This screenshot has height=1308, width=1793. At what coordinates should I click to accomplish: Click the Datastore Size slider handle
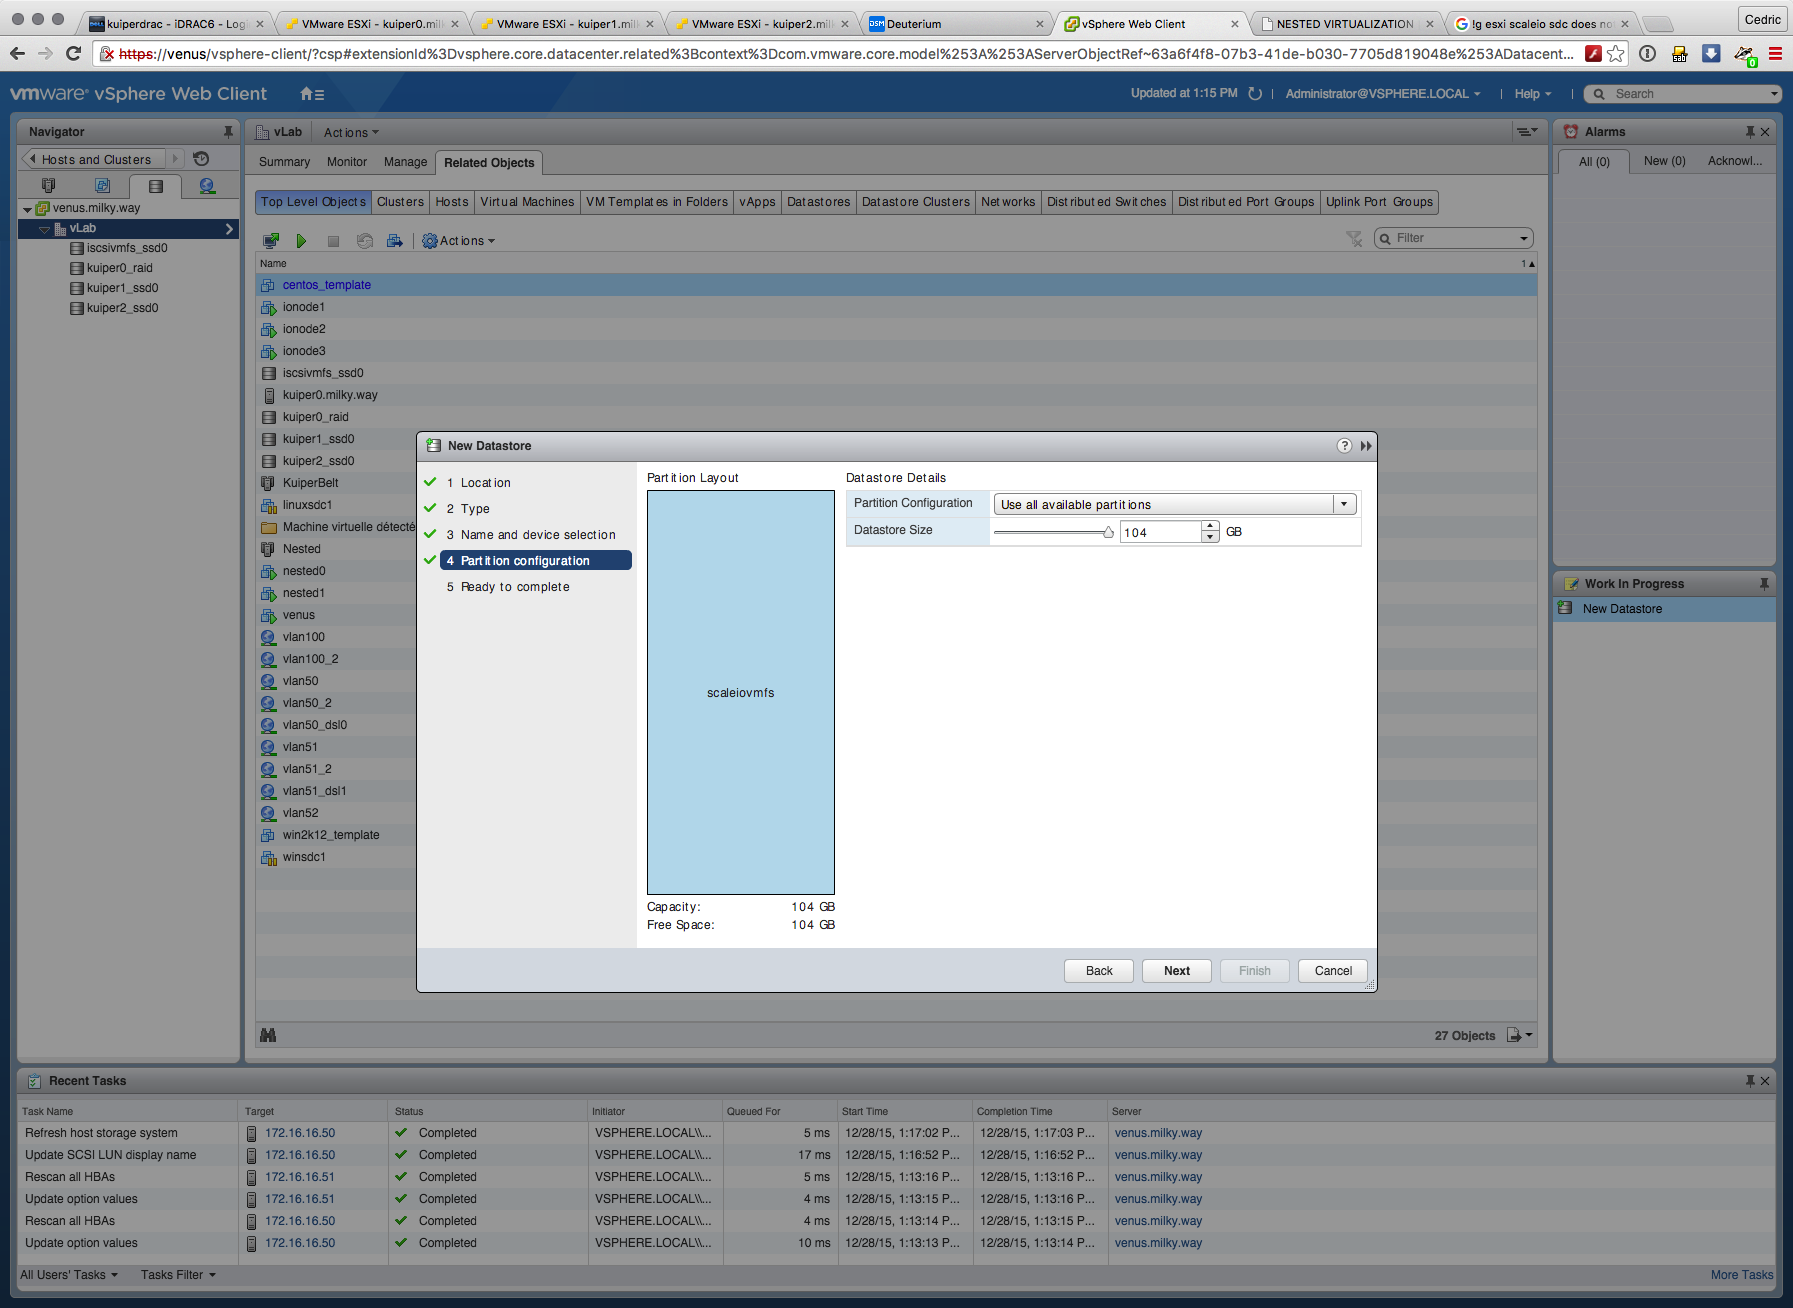tap(1108, 532)
